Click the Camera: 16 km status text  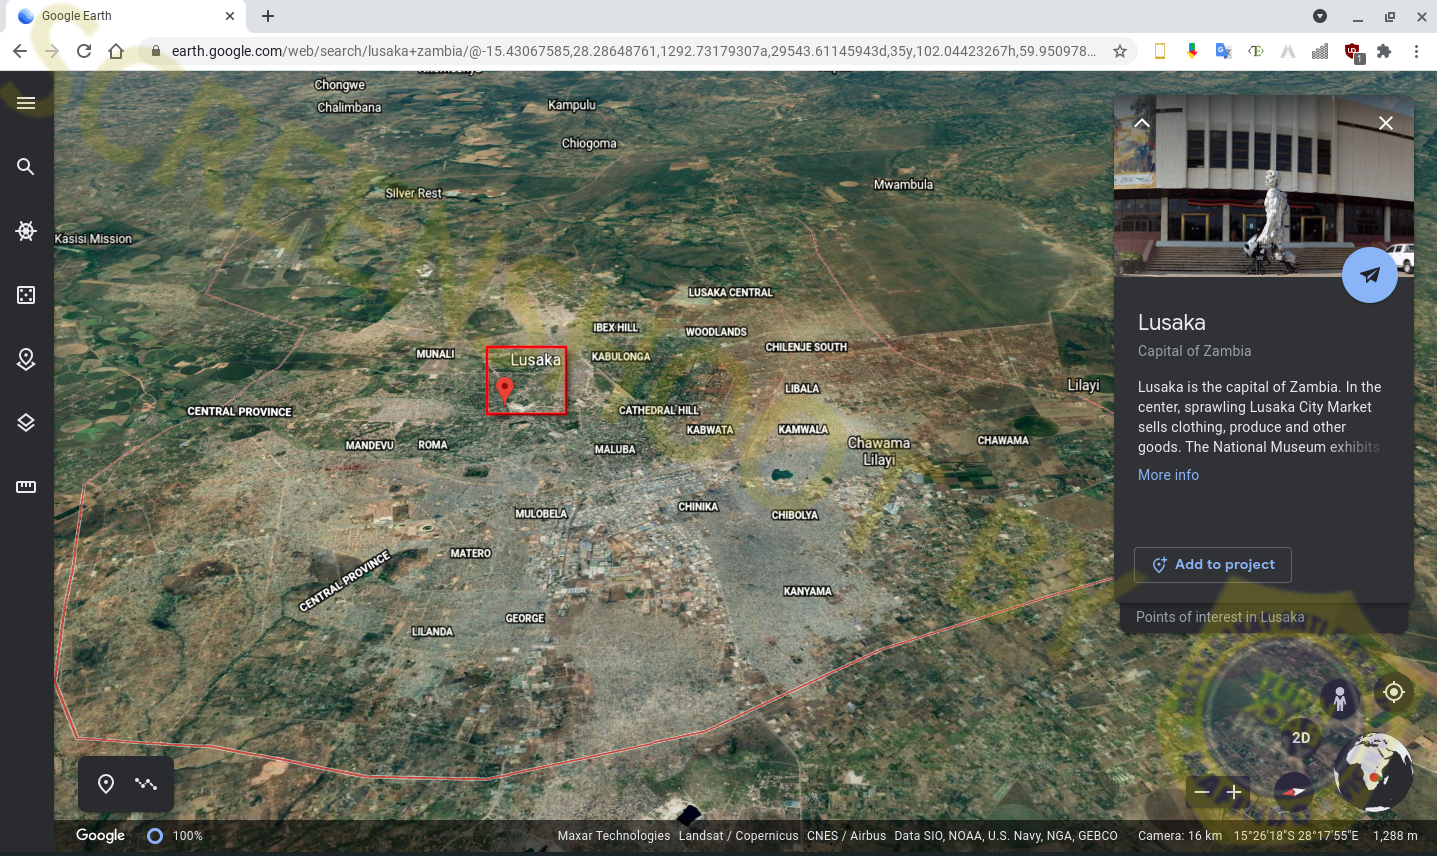tap(1180, 836)
